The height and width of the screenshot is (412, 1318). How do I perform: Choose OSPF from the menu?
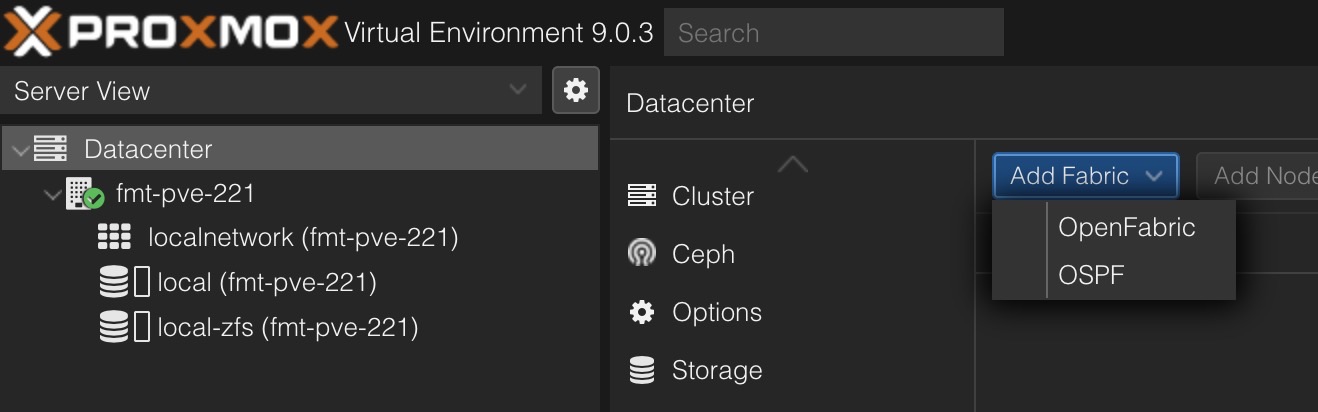(1091, 274)
